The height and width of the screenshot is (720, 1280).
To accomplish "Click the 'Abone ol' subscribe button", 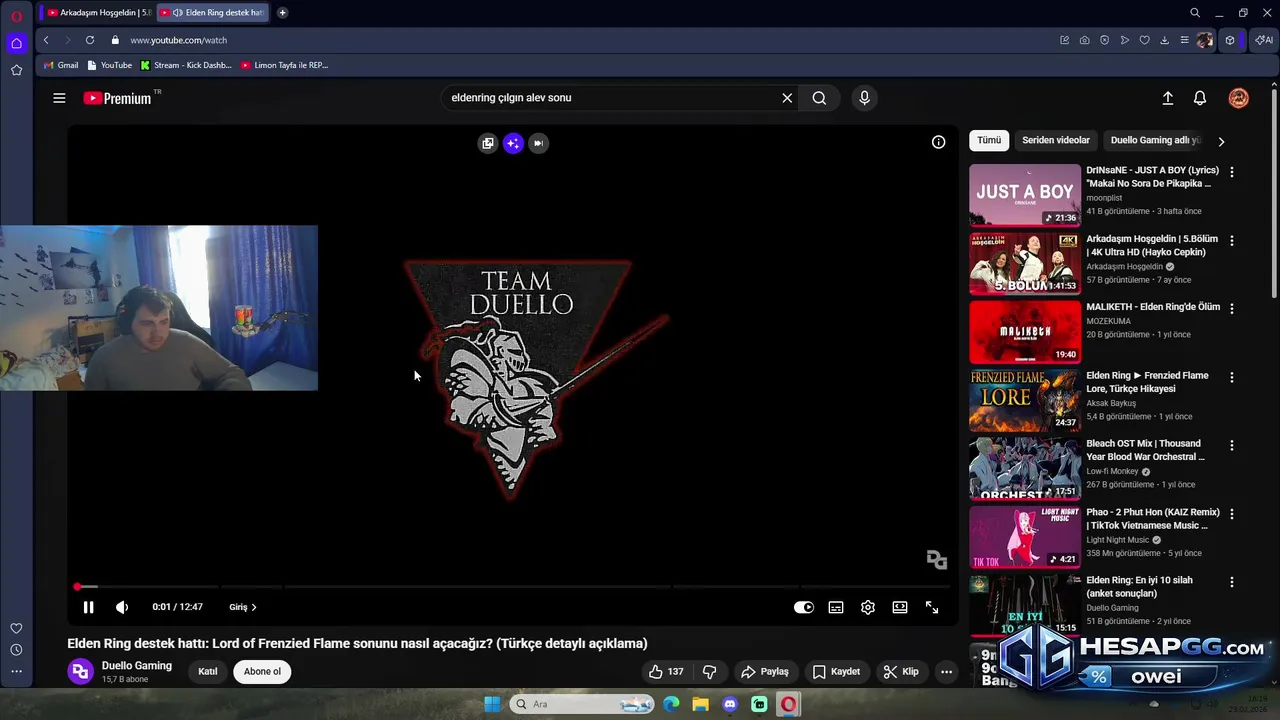I will pos(262,672).
